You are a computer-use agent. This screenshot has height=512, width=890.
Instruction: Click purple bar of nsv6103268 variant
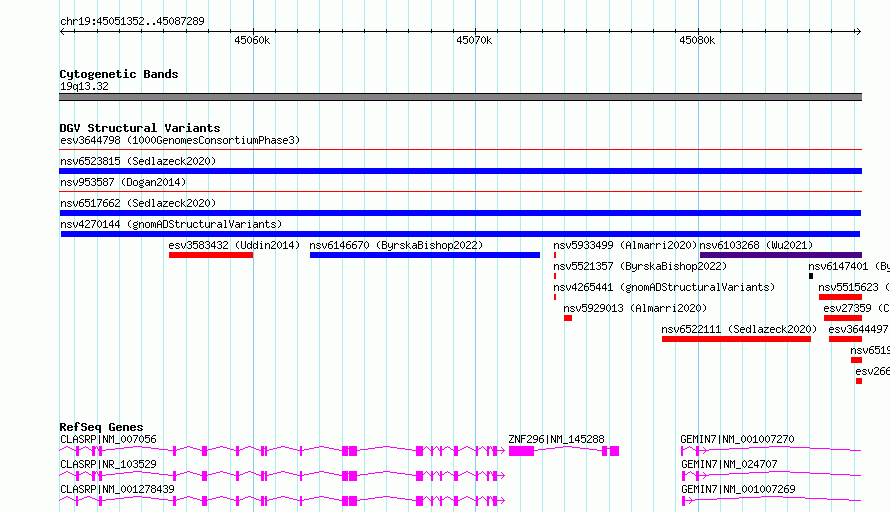[781, 255]
